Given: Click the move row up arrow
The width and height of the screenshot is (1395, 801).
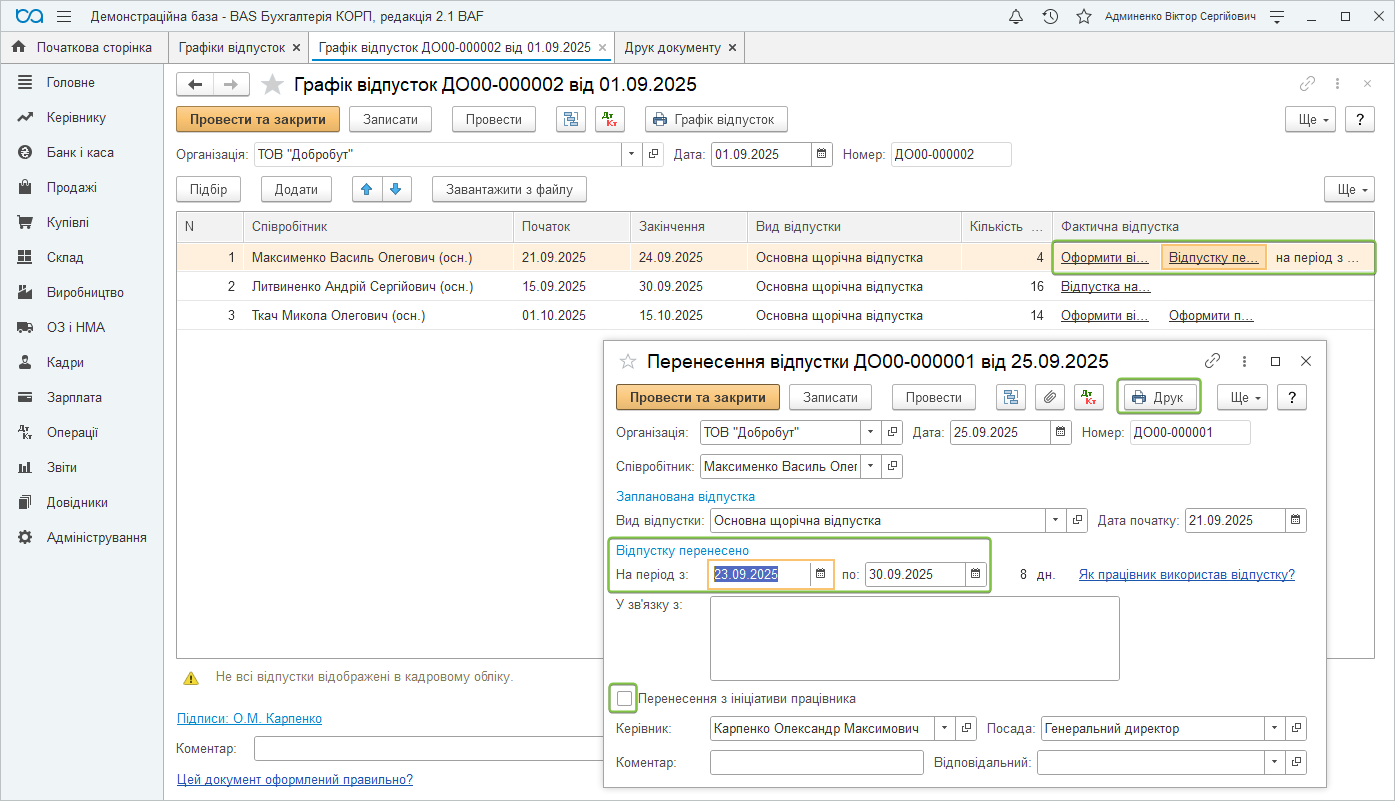Looking at the screenshot, I should click(x=367, y=189).
